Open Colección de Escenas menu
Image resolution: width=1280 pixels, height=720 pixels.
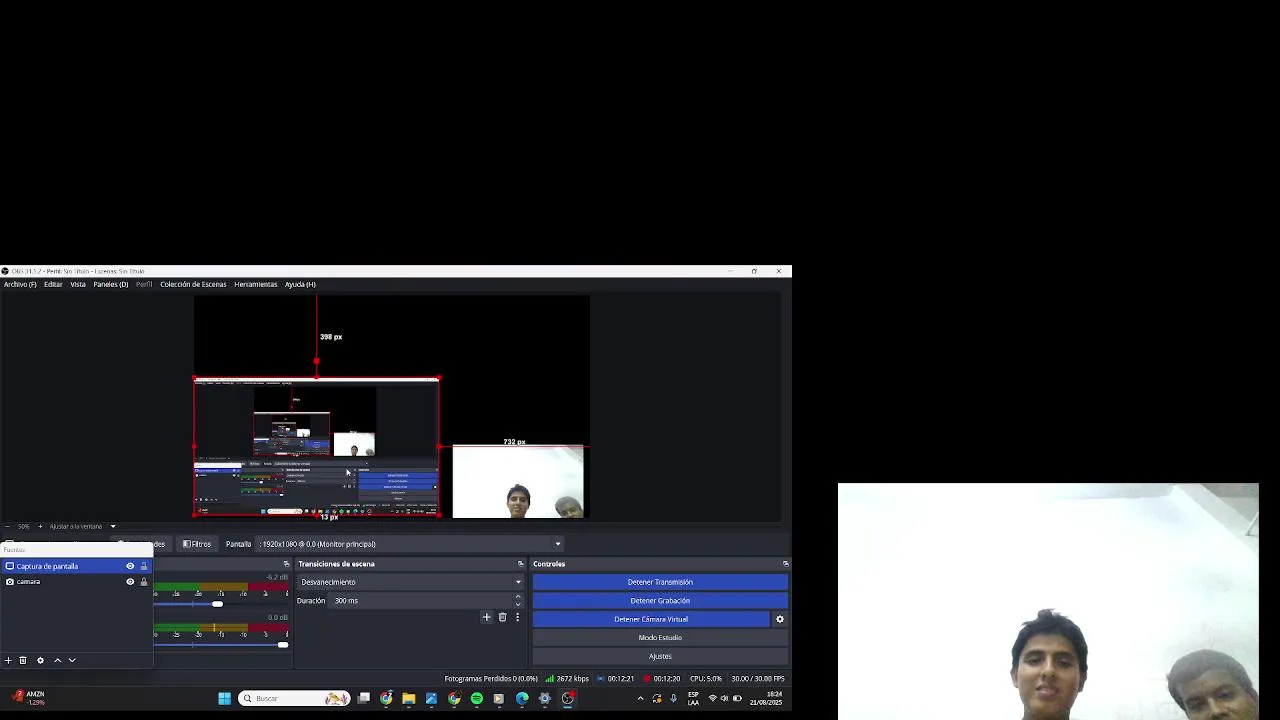pyautogui.click(x=193, y=284)
